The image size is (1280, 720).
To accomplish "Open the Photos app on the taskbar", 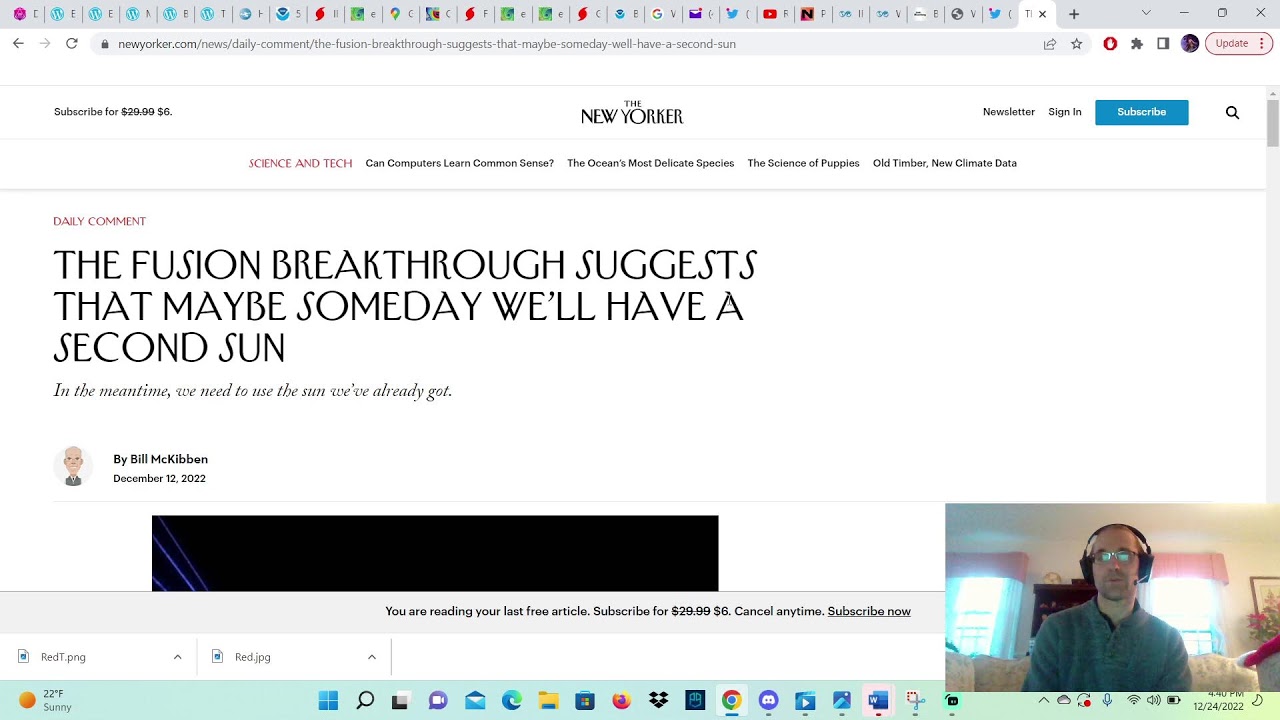I will pyautogui.click(x=841, y=701).
